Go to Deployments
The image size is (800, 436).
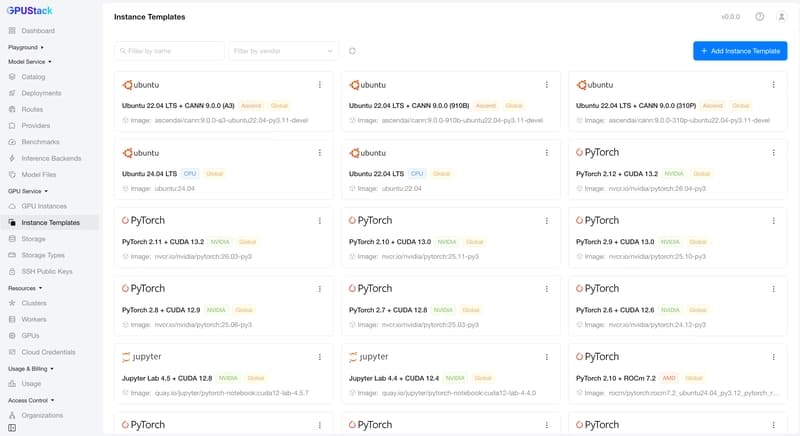(41, 93)
